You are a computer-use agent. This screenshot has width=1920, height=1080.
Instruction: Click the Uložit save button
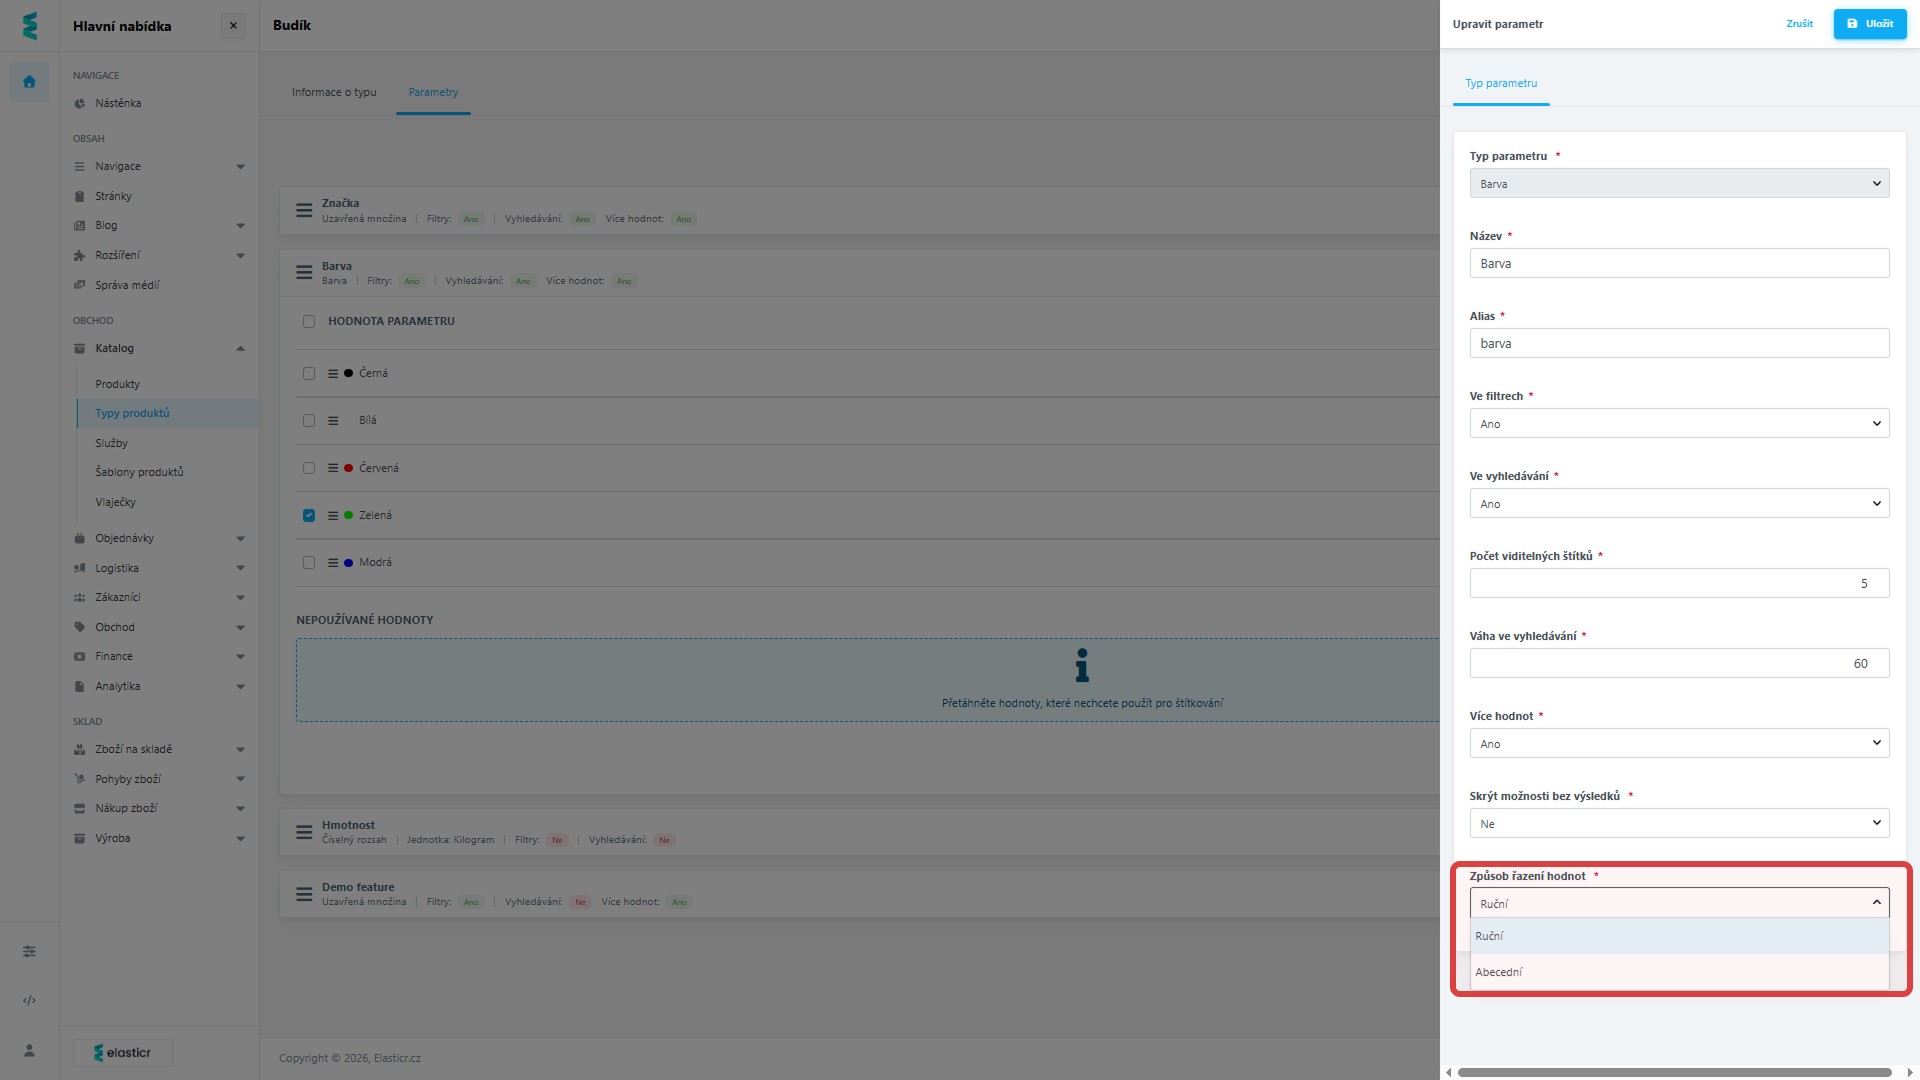pos(1869,24)
